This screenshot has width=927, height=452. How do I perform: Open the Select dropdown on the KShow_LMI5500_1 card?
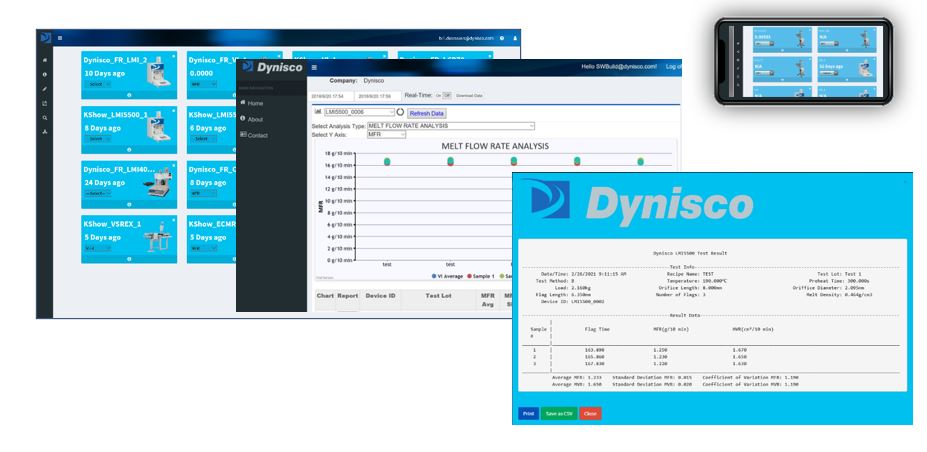tap(98, 138)
